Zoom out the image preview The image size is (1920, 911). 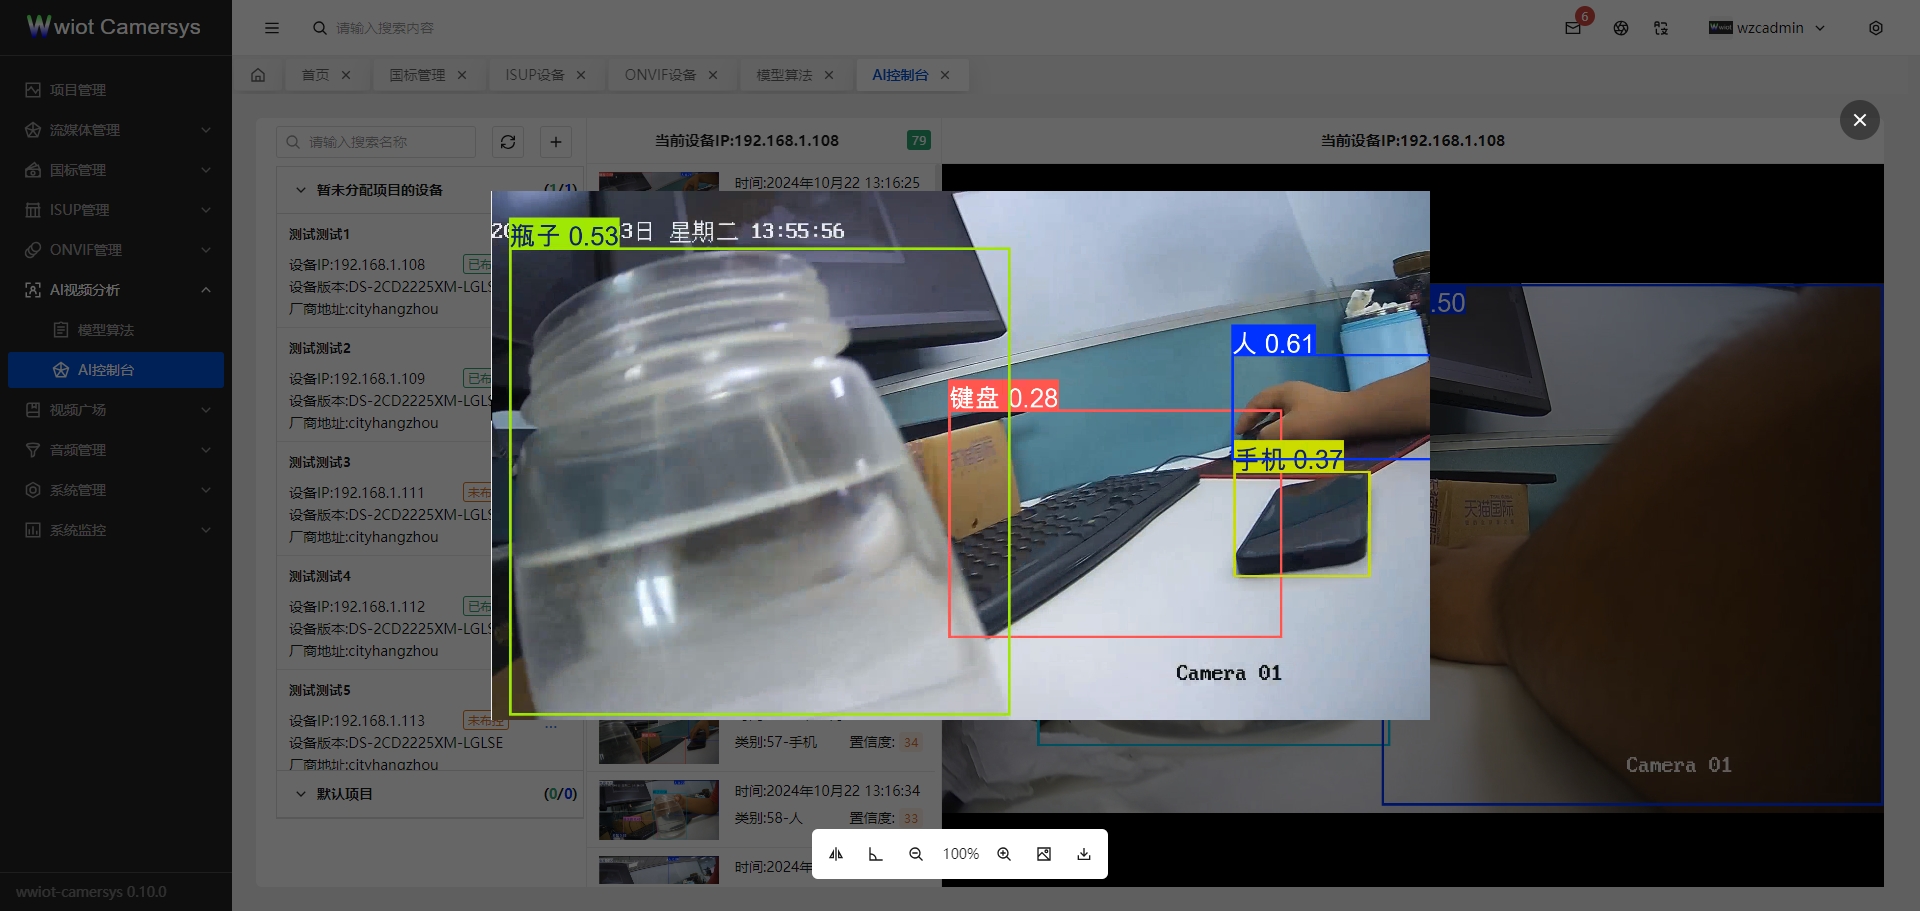tap(916, 854)
